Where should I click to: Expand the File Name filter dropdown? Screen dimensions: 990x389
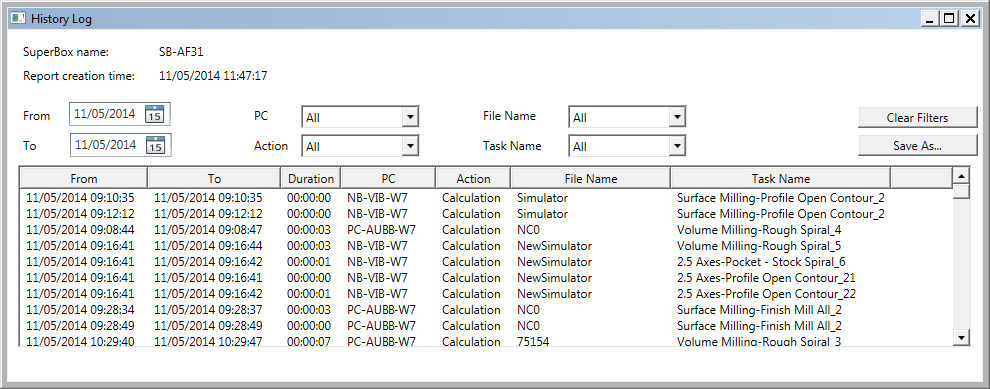pos(677,117)
